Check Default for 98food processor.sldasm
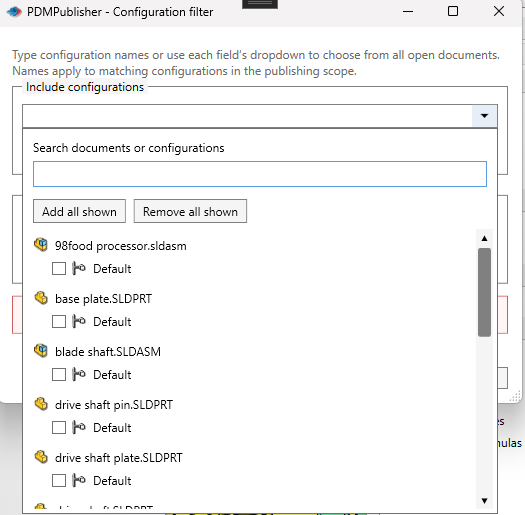Image resolution: width=525 pixels, height=515 pixels. pos(59,269)
